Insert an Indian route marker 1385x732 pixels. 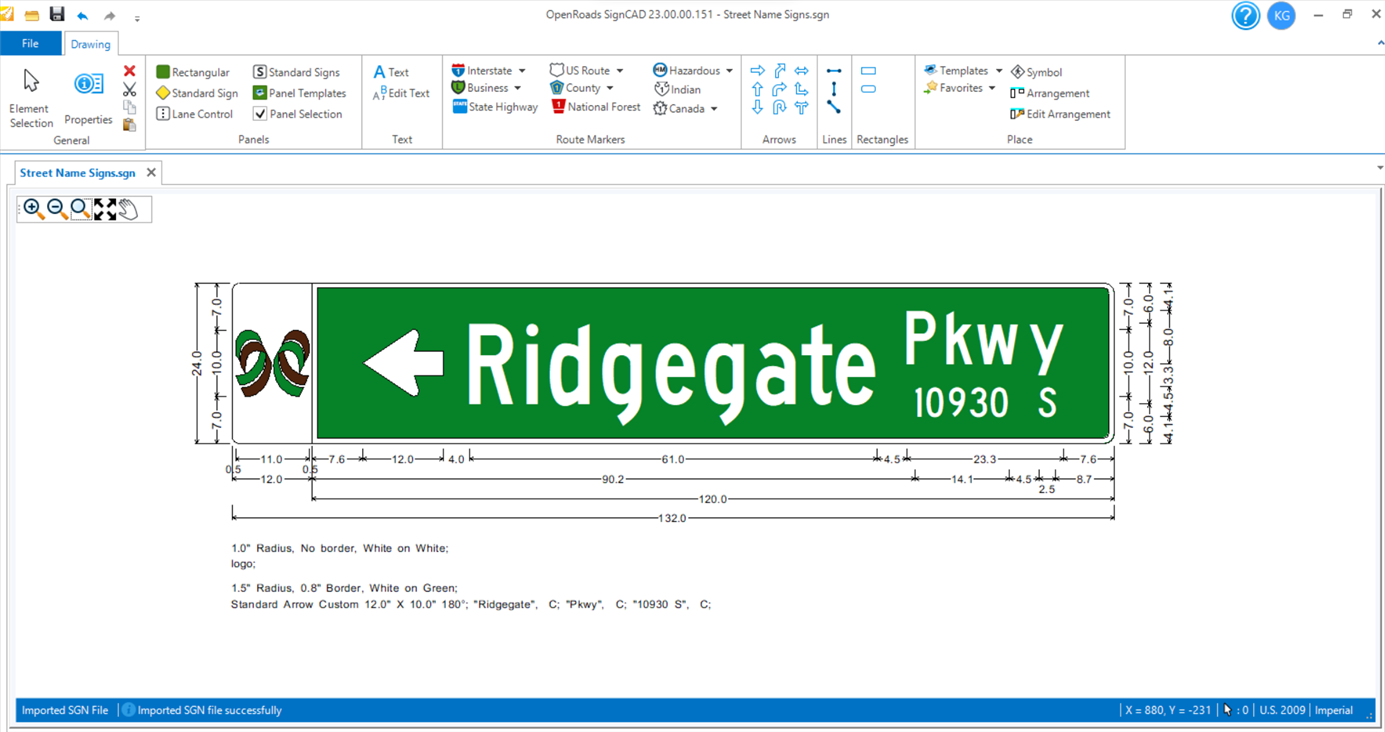(x=677, y=90)
